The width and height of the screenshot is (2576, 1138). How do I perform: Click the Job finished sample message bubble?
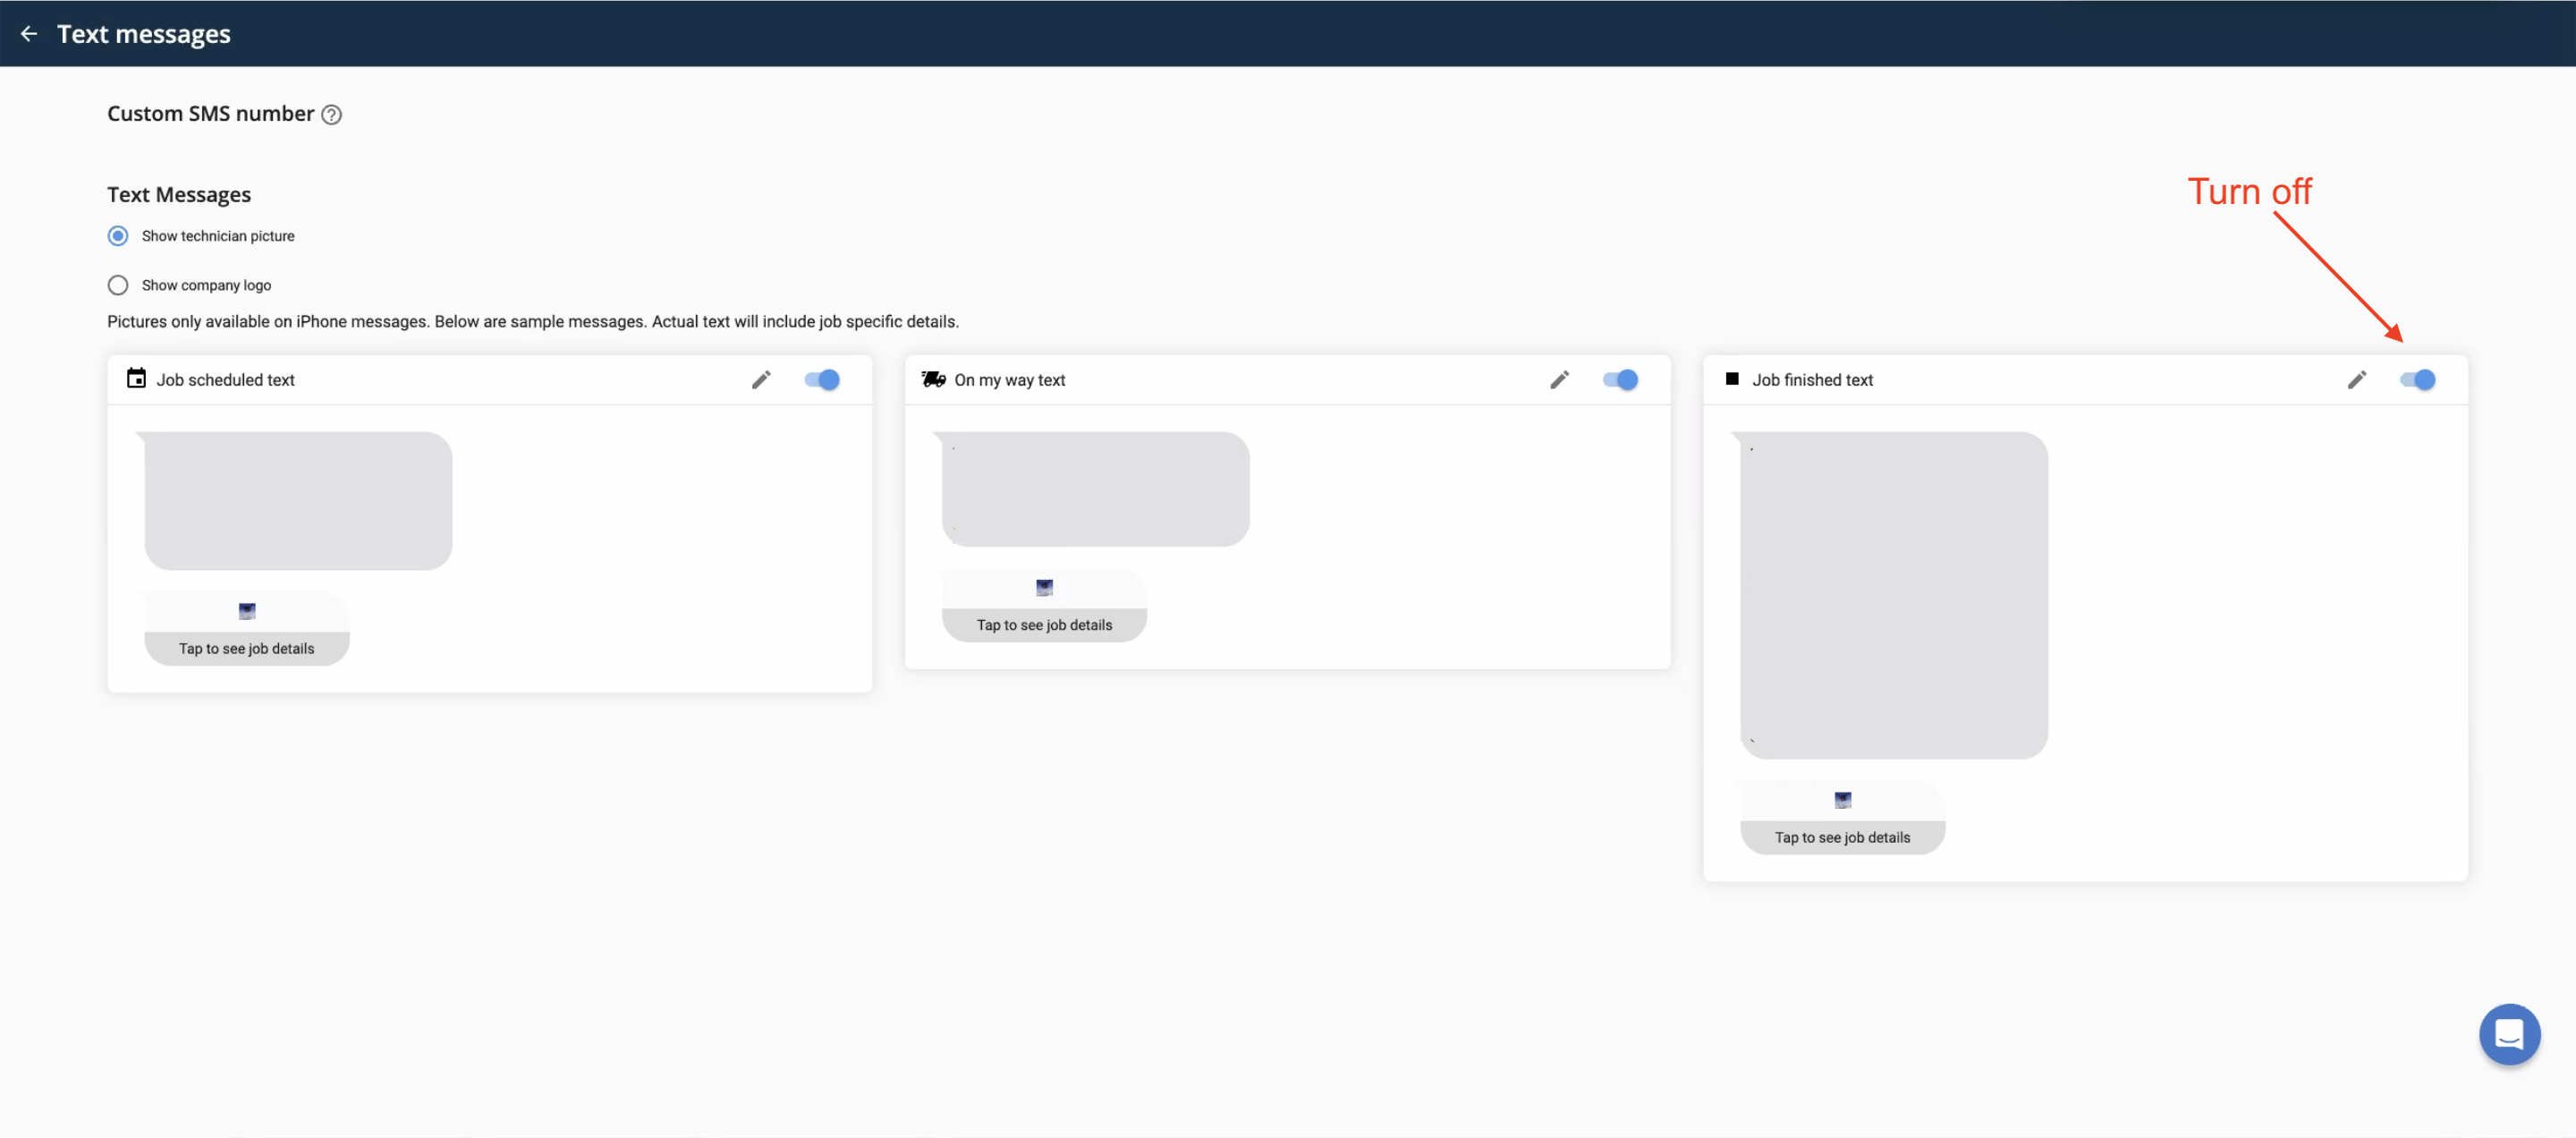[1893, 595]
